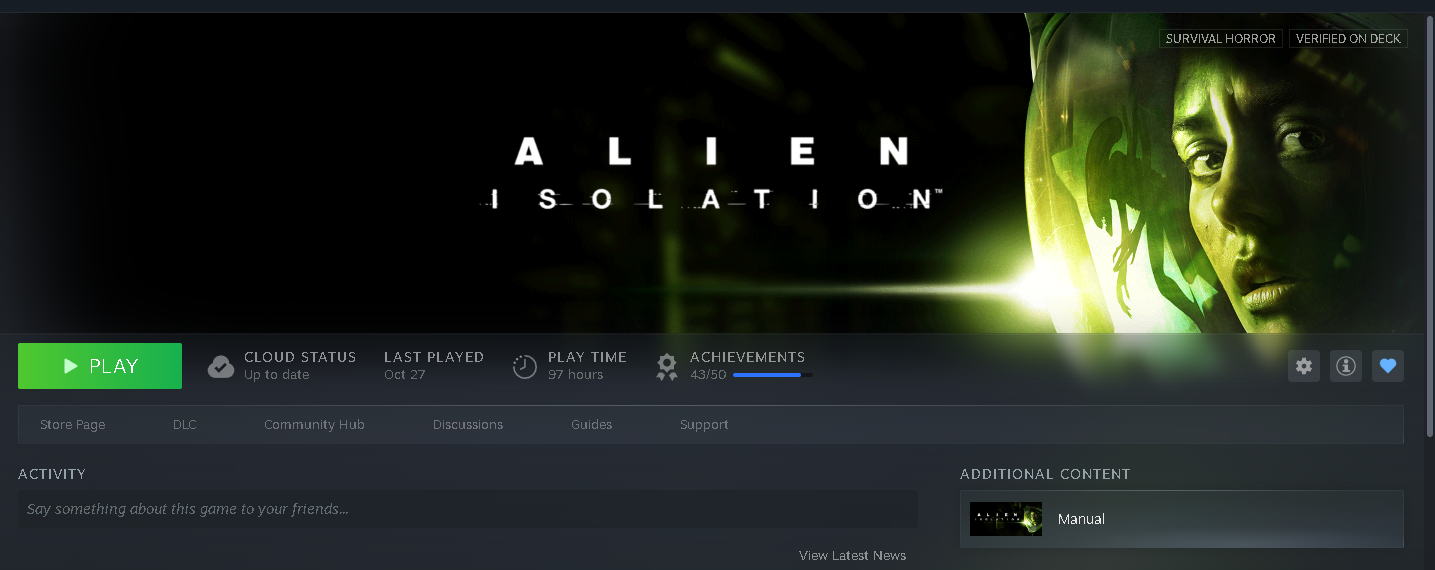Open the Manual additional content item
The image size is (1435, 570).
click(1182, 519)
